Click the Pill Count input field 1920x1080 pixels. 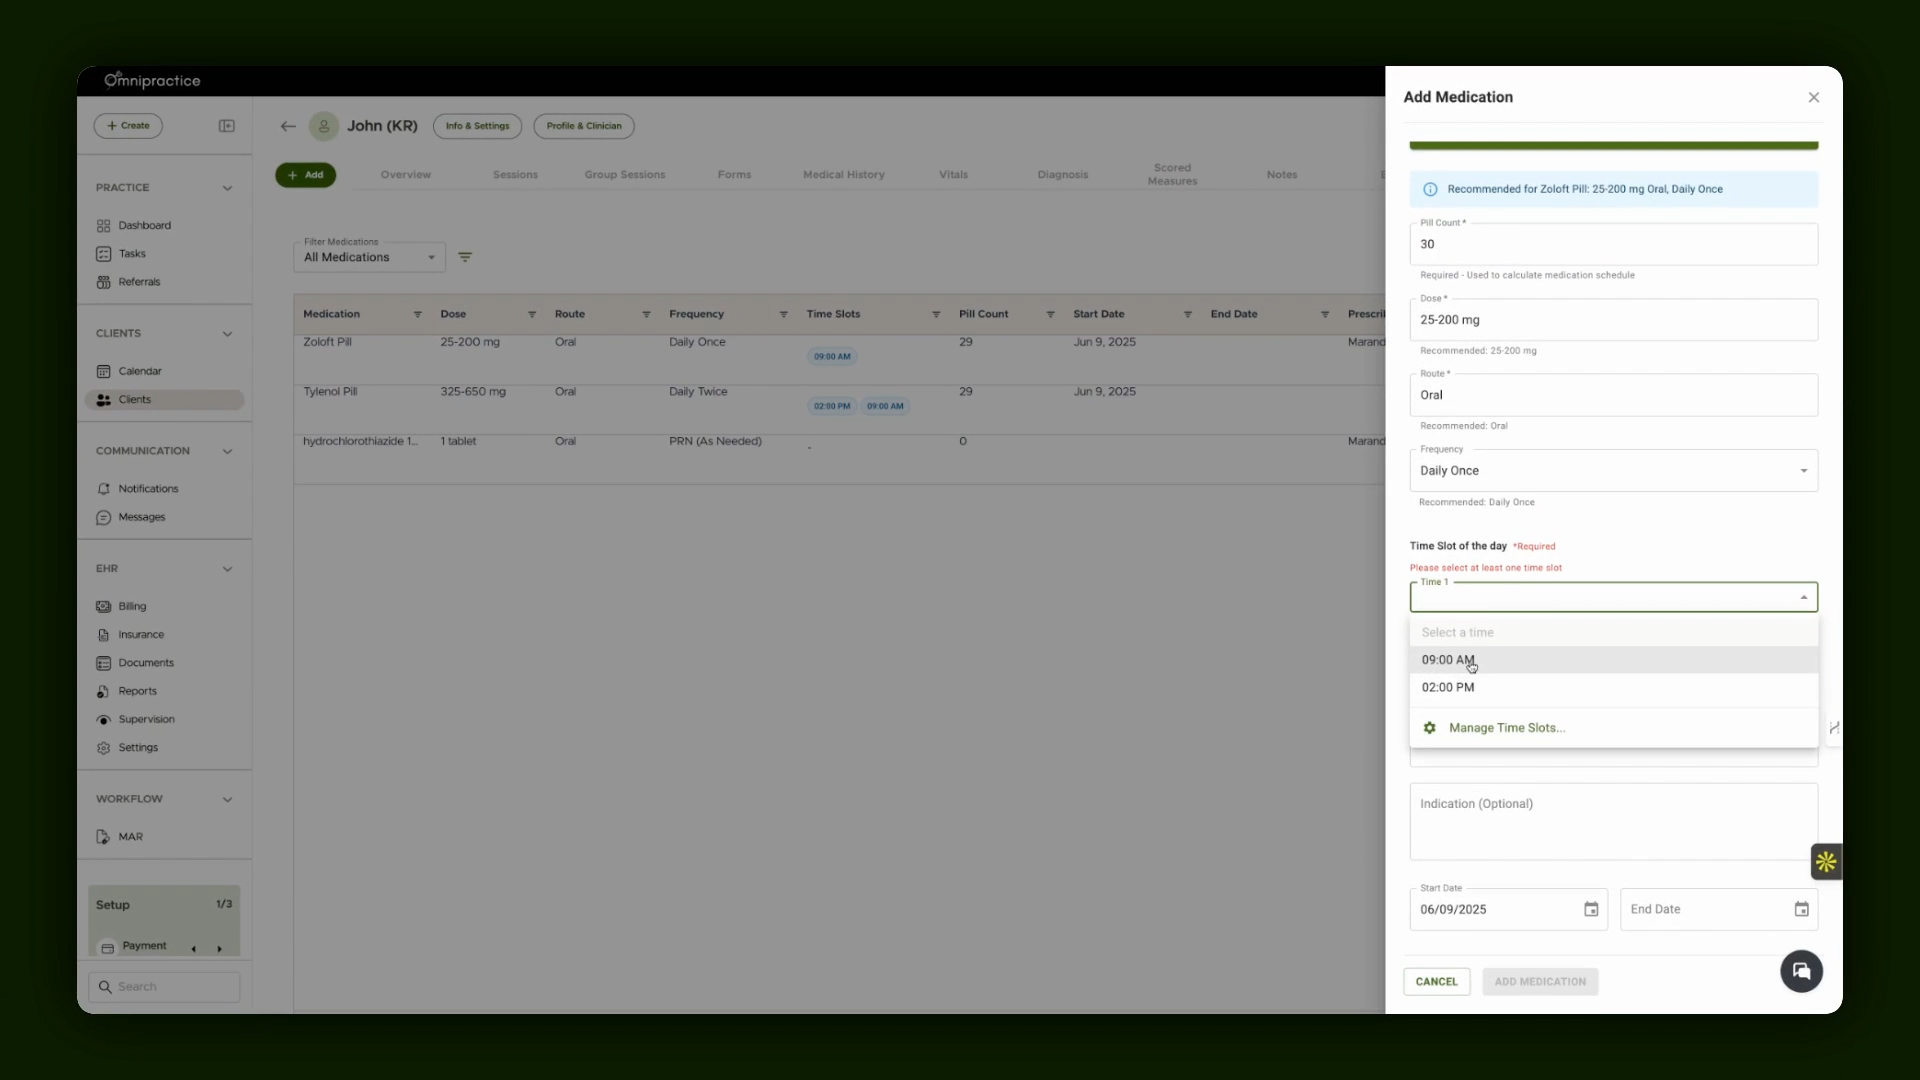[1613, 244]
